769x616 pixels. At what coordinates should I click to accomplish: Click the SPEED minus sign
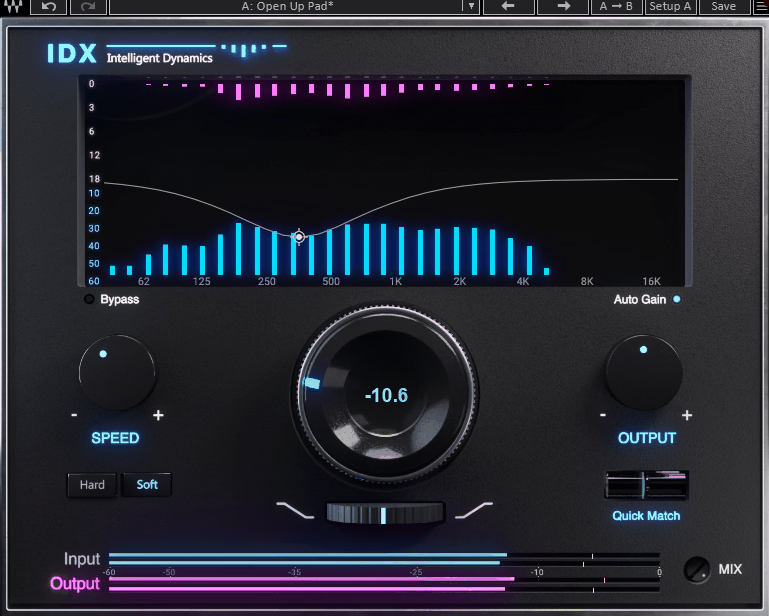74,415
